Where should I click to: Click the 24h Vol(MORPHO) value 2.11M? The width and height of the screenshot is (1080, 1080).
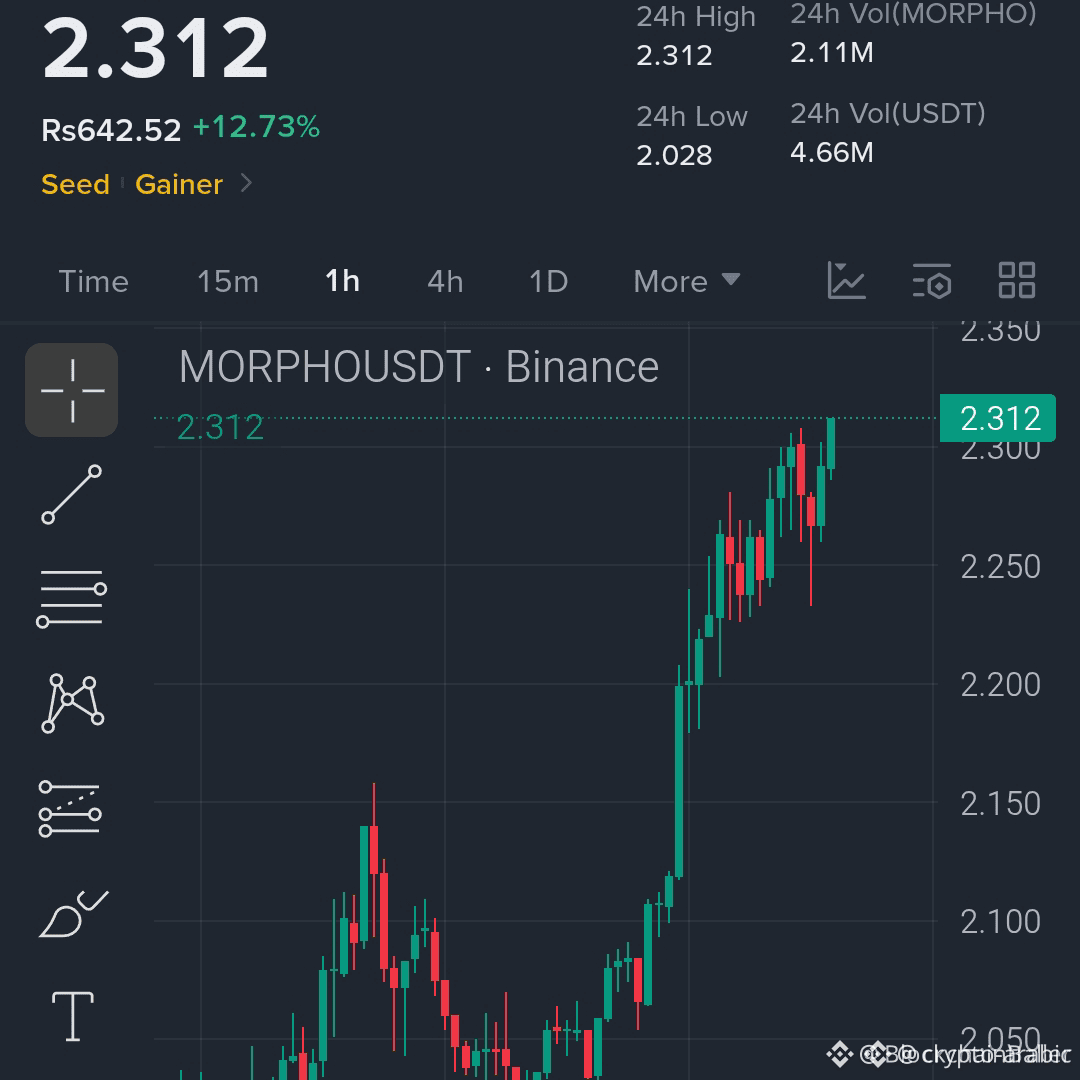[831, 52]
